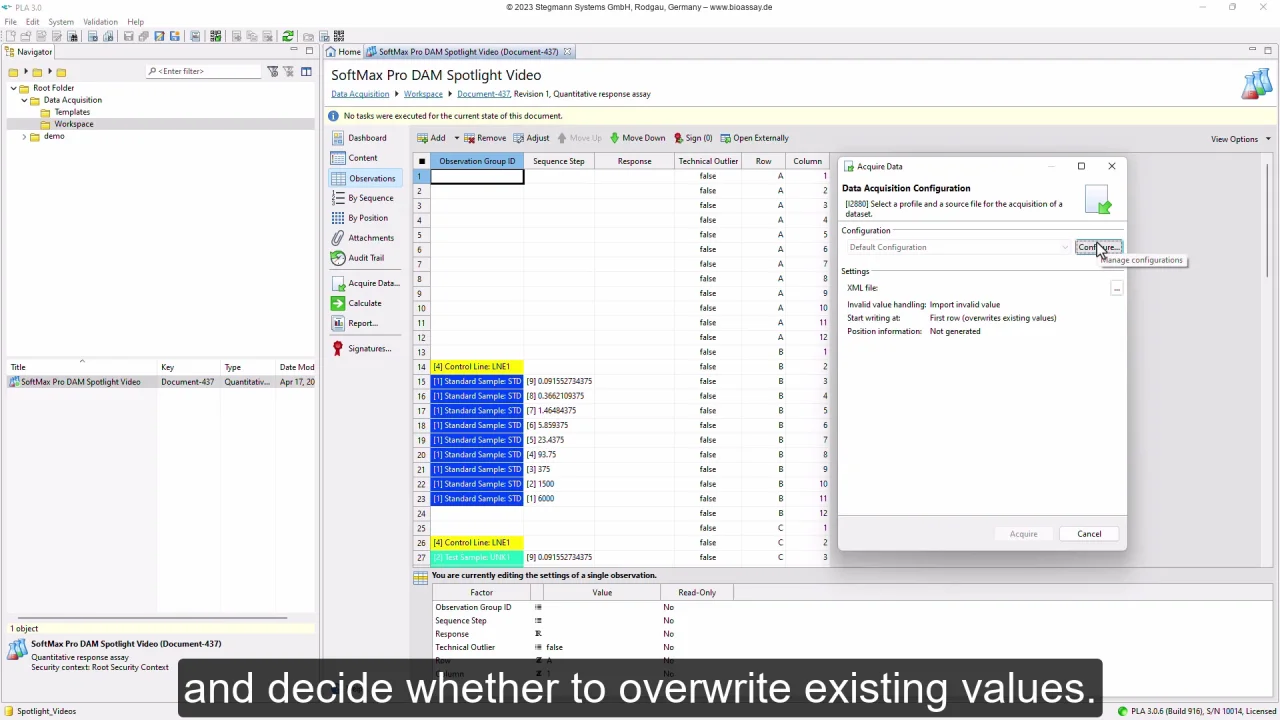Viewport: 1280px width, 720px height.
Task: Open the Default Configuration dropdown
Action: [958, 247]
